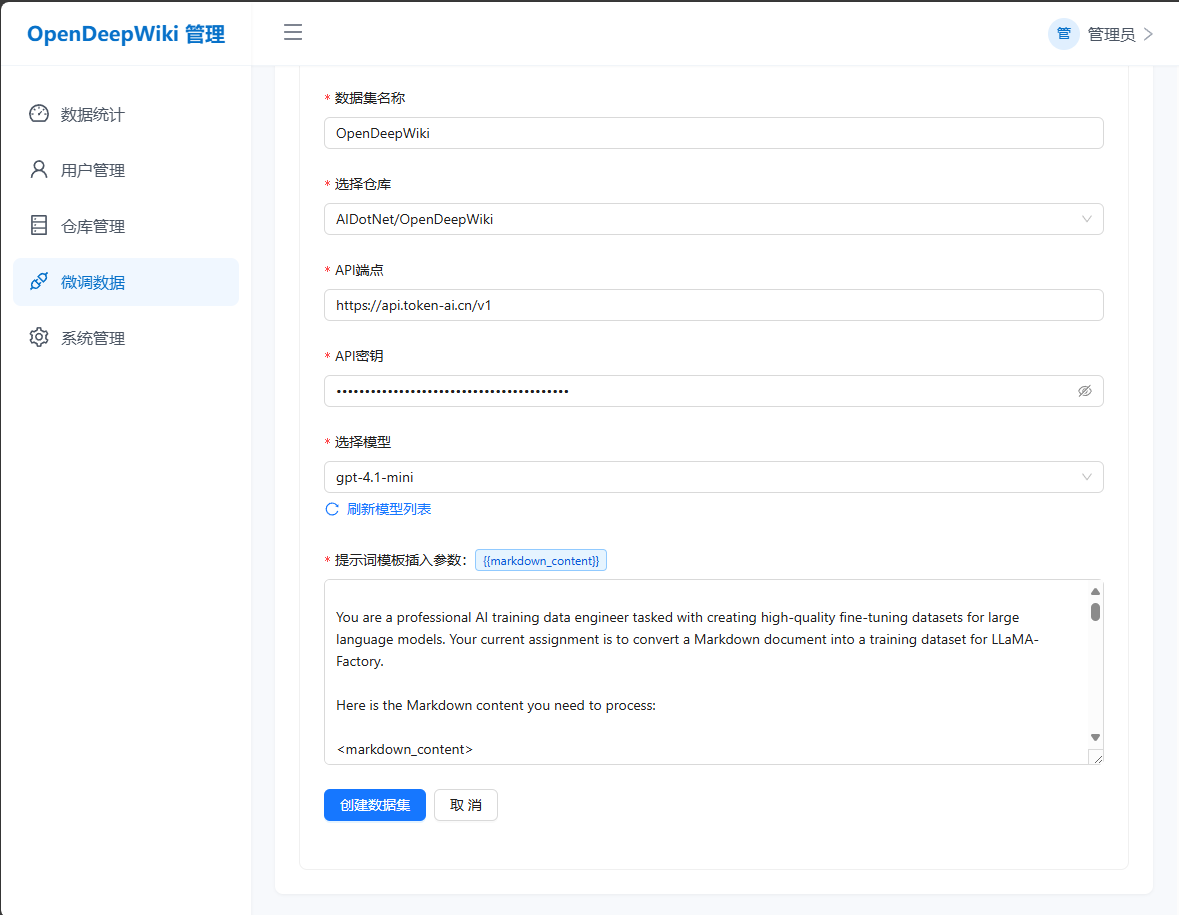Click the API密钥 label
Viewport: 1179px width, 915px height.
[359, 356]
